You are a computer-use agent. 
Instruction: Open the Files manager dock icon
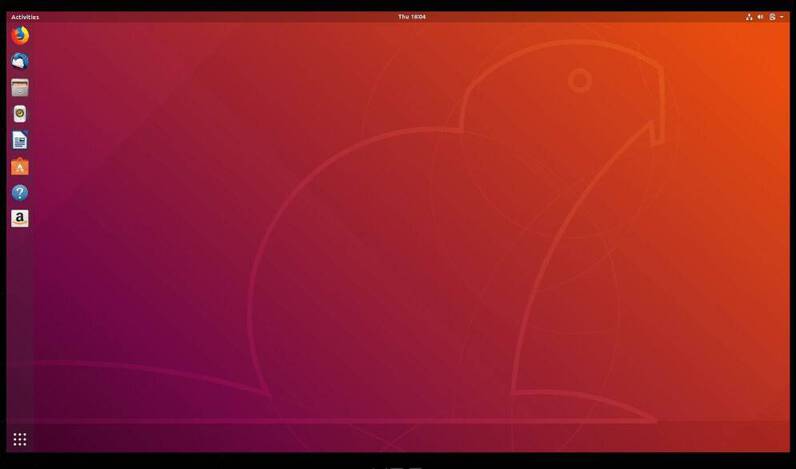(20, 88)
